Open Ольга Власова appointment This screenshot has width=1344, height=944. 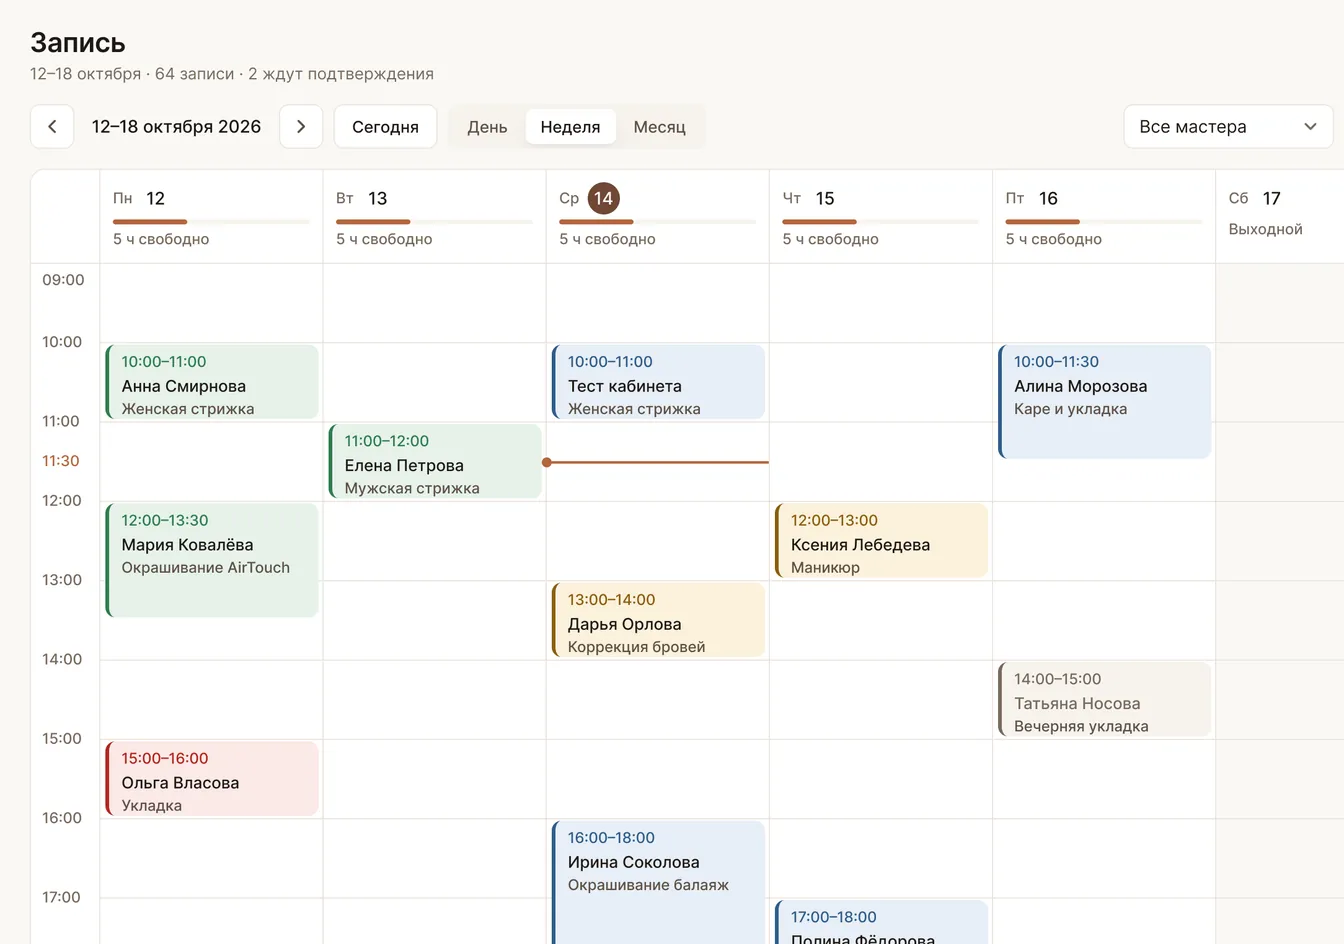pyautogui.click(x=212, y=779)
